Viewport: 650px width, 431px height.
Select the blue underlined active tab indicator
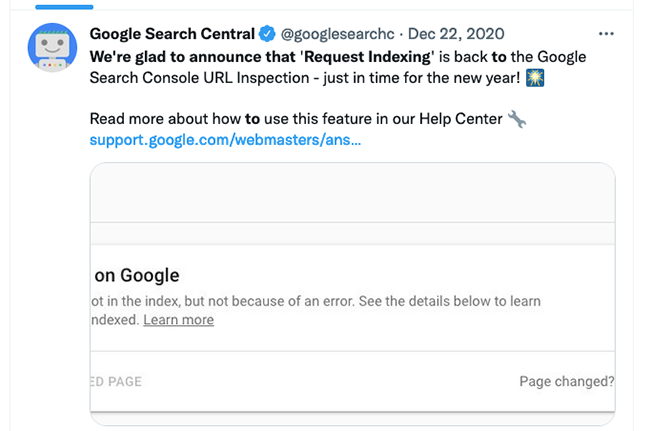64,7
